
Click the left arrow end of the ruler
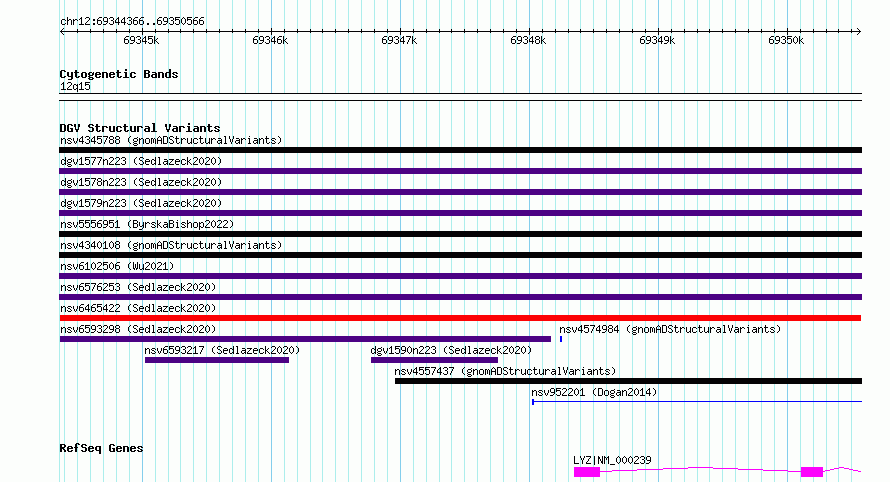pyautogui.click(x=62, y=32)
